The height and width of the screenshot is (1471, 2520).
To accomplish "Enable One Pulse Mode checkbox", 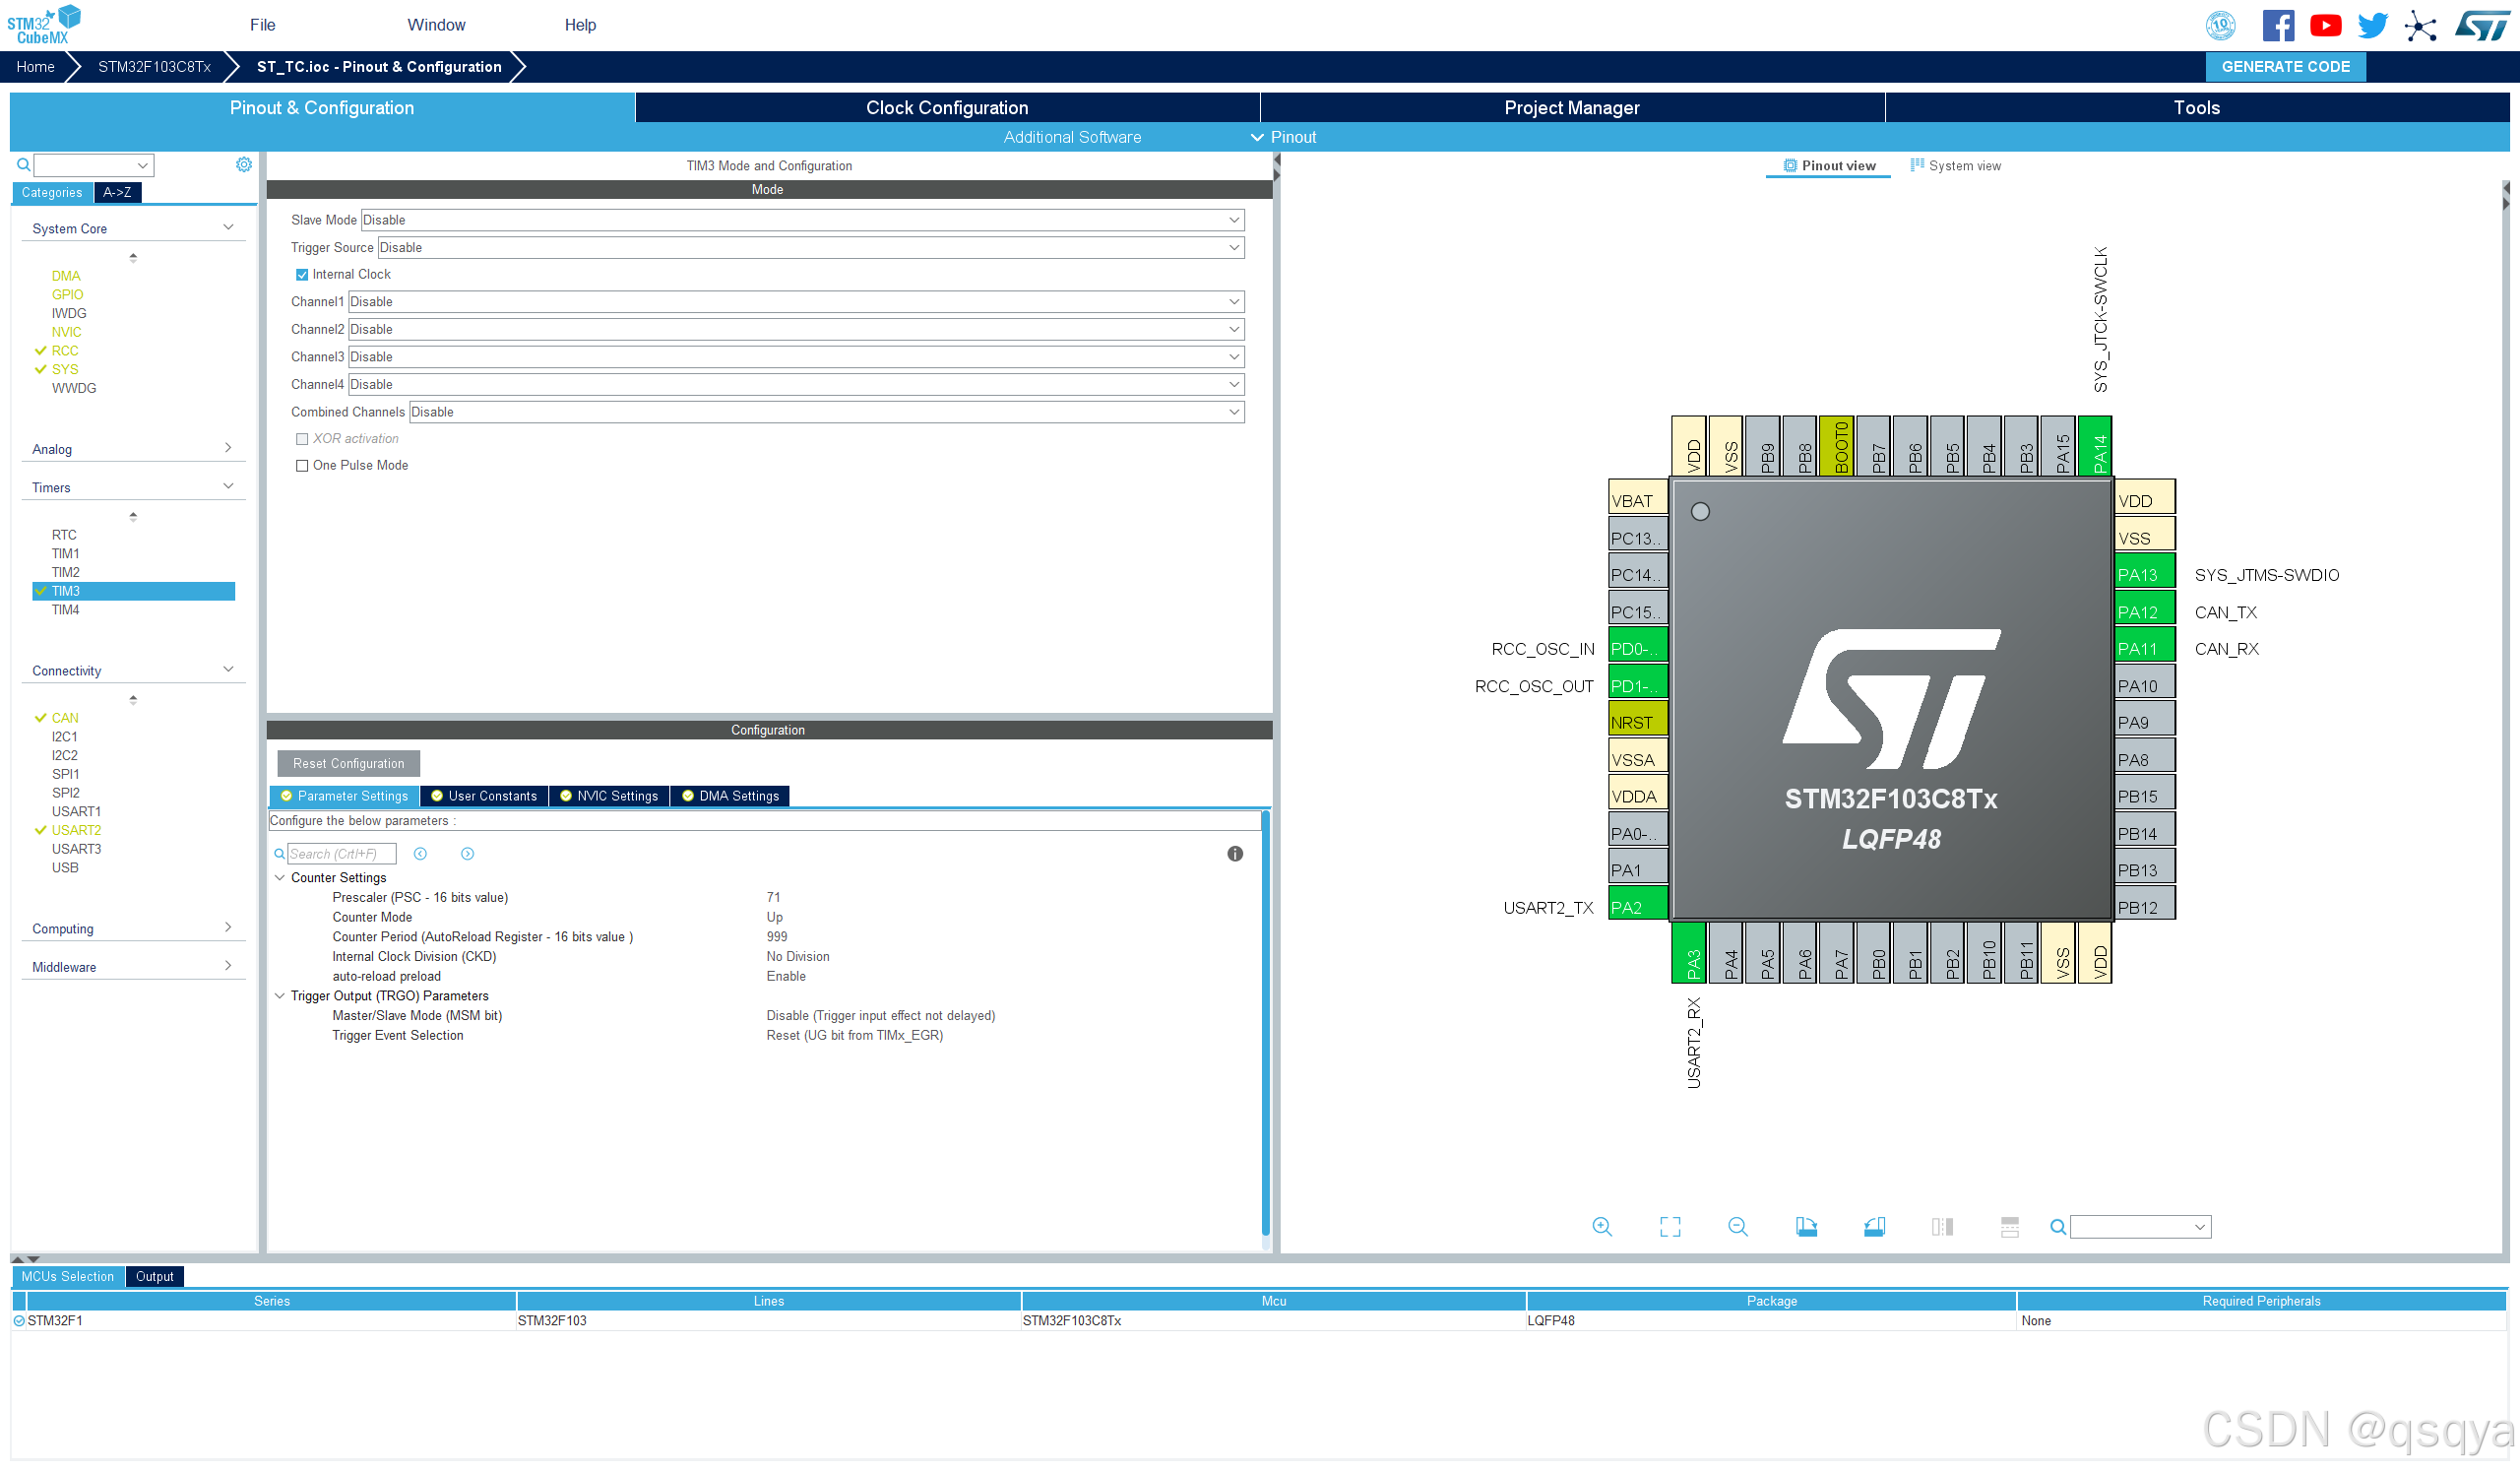I will click(302, 465).
